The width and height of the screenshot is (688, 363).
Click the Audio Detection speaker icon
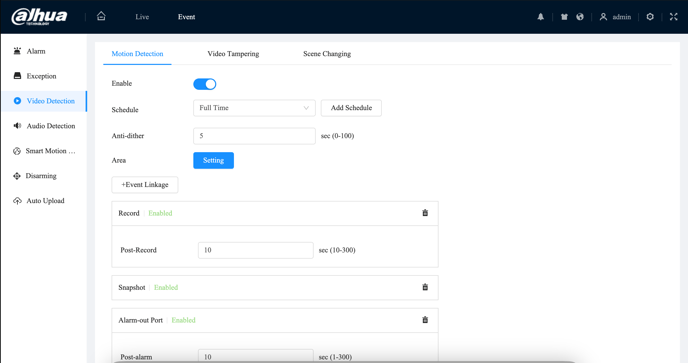(17, 126)
